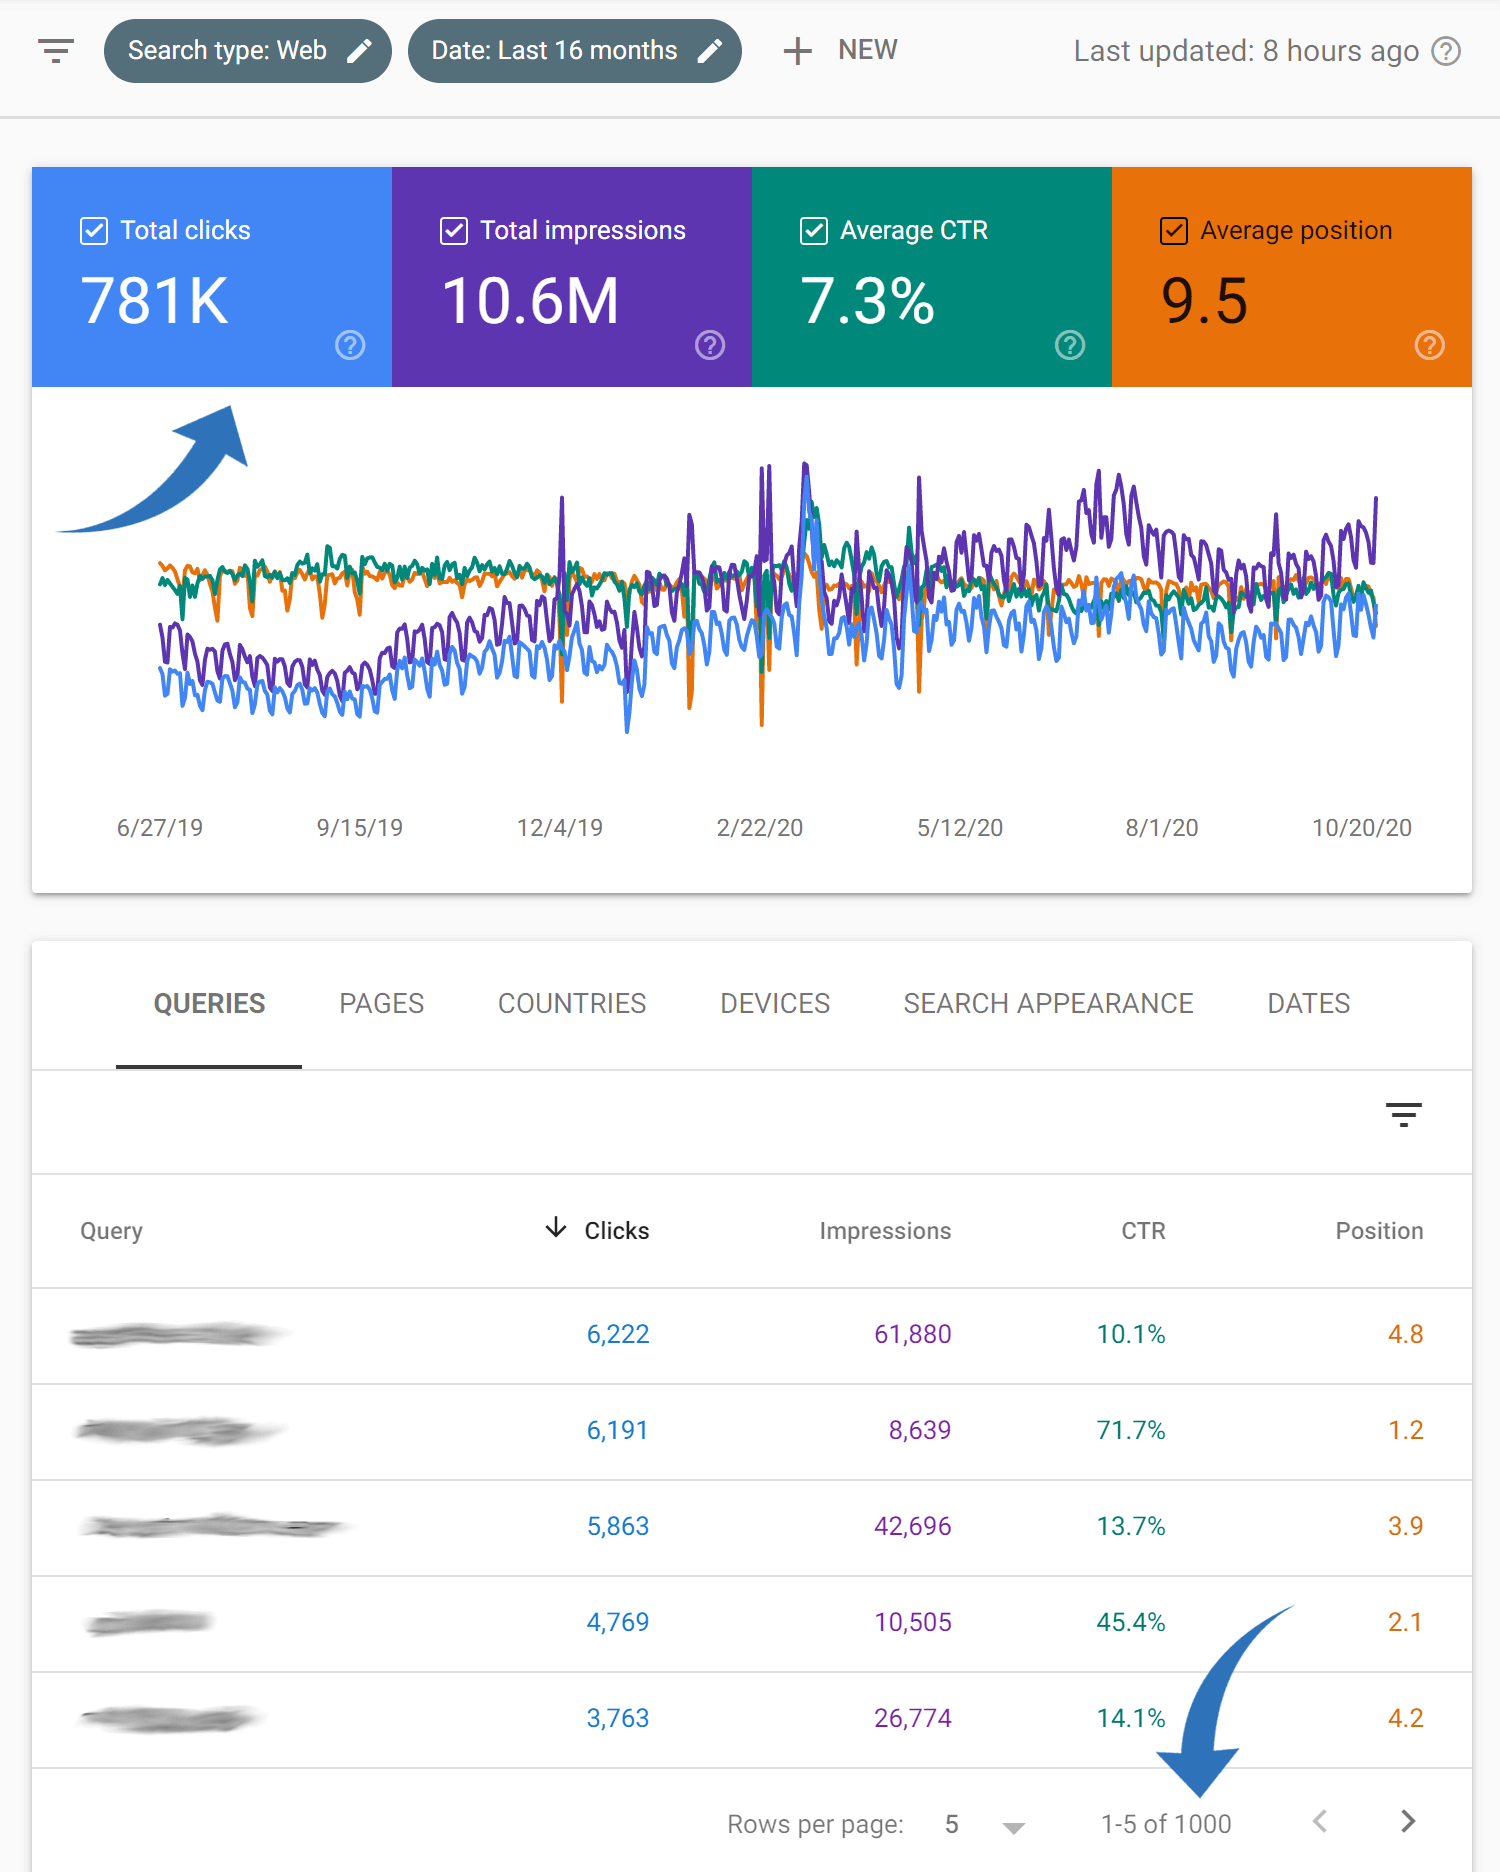The height and width of the screenshot is (1872, 1500).
Task: Open help icon on Total clicks card
Action: pyautogui.click(x=350, y=345)
